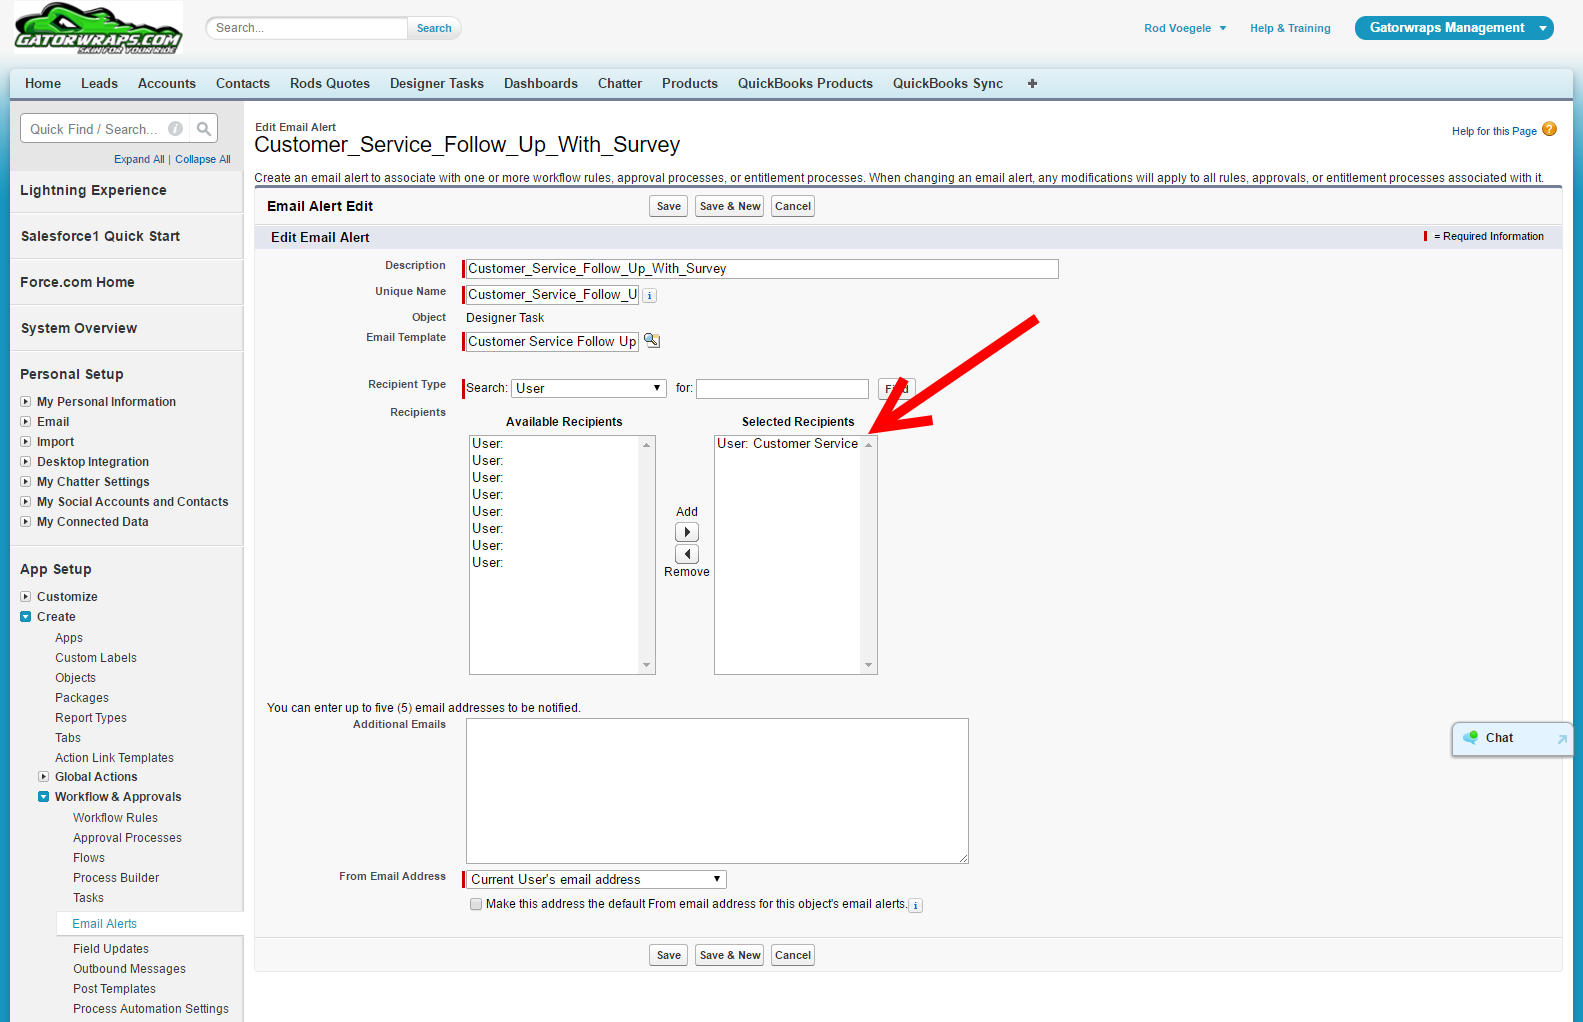
Task: Open the Recipient Type search dropdown
Action: pos(589,388)
